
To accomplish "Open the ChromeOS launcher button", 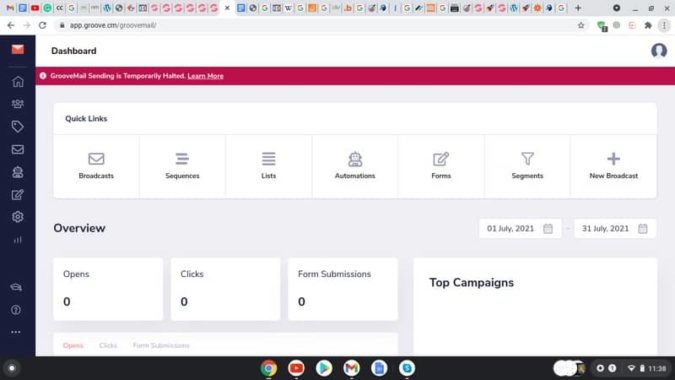I will tap(12, 368).
